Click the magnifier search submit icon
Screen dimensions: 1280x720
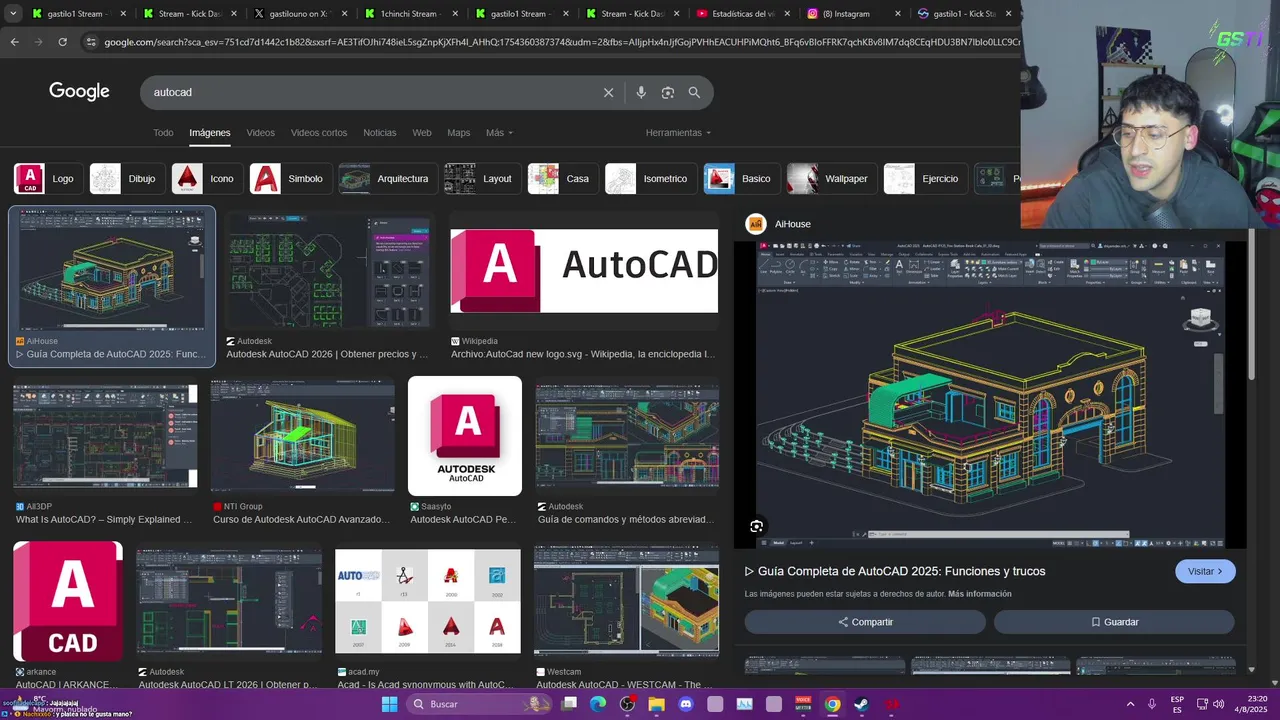click(694, 92)
